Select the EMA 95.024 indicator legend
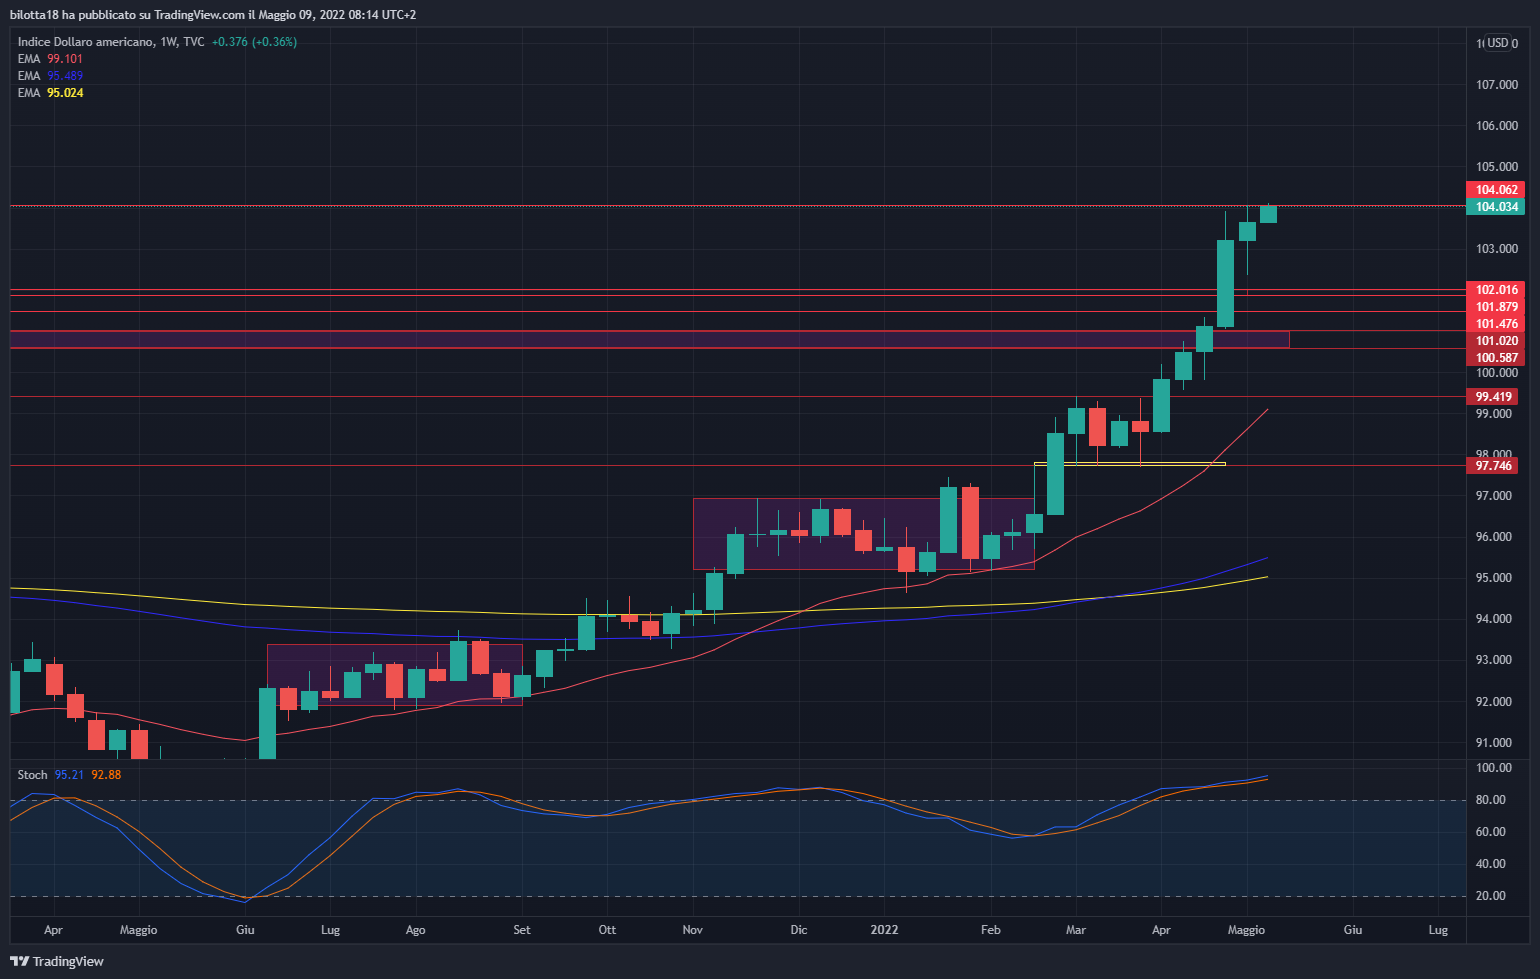The height and width of the screenshot is (979, 1540). click(x=50, y=93)
